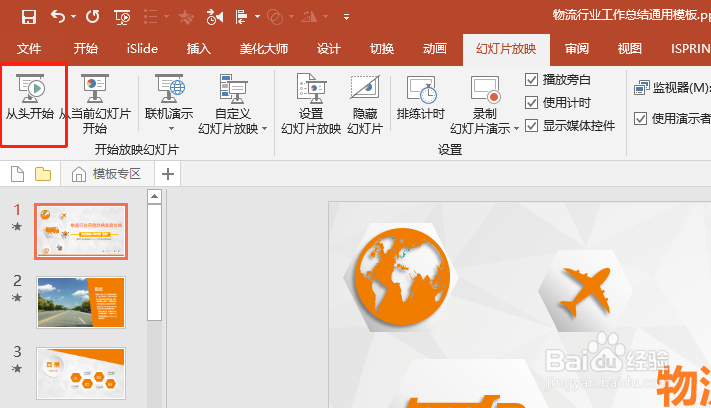Click 隐藏幻灯片 hide slide icon
The image size is (711, 408).
[365, 88]
